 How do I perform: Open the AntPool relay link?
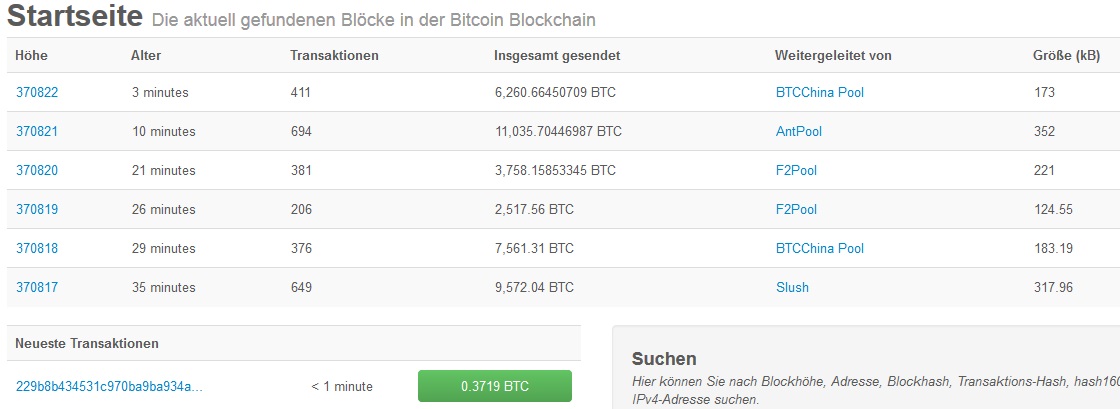(798, 131)
